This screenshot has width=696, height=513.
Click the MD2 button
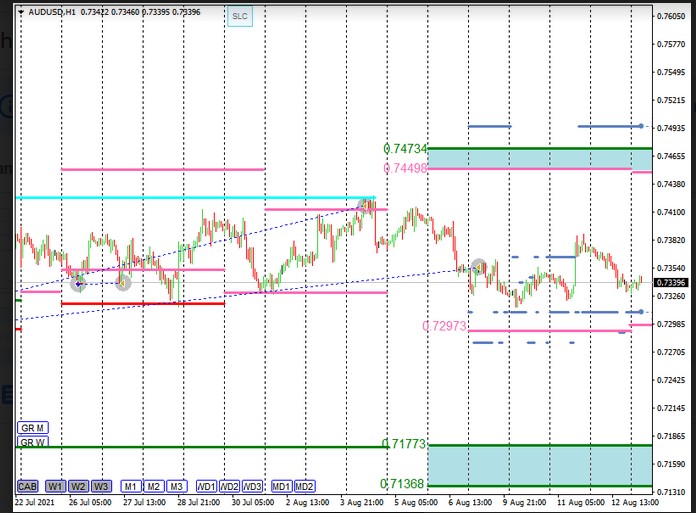click(x=305, y=486)
